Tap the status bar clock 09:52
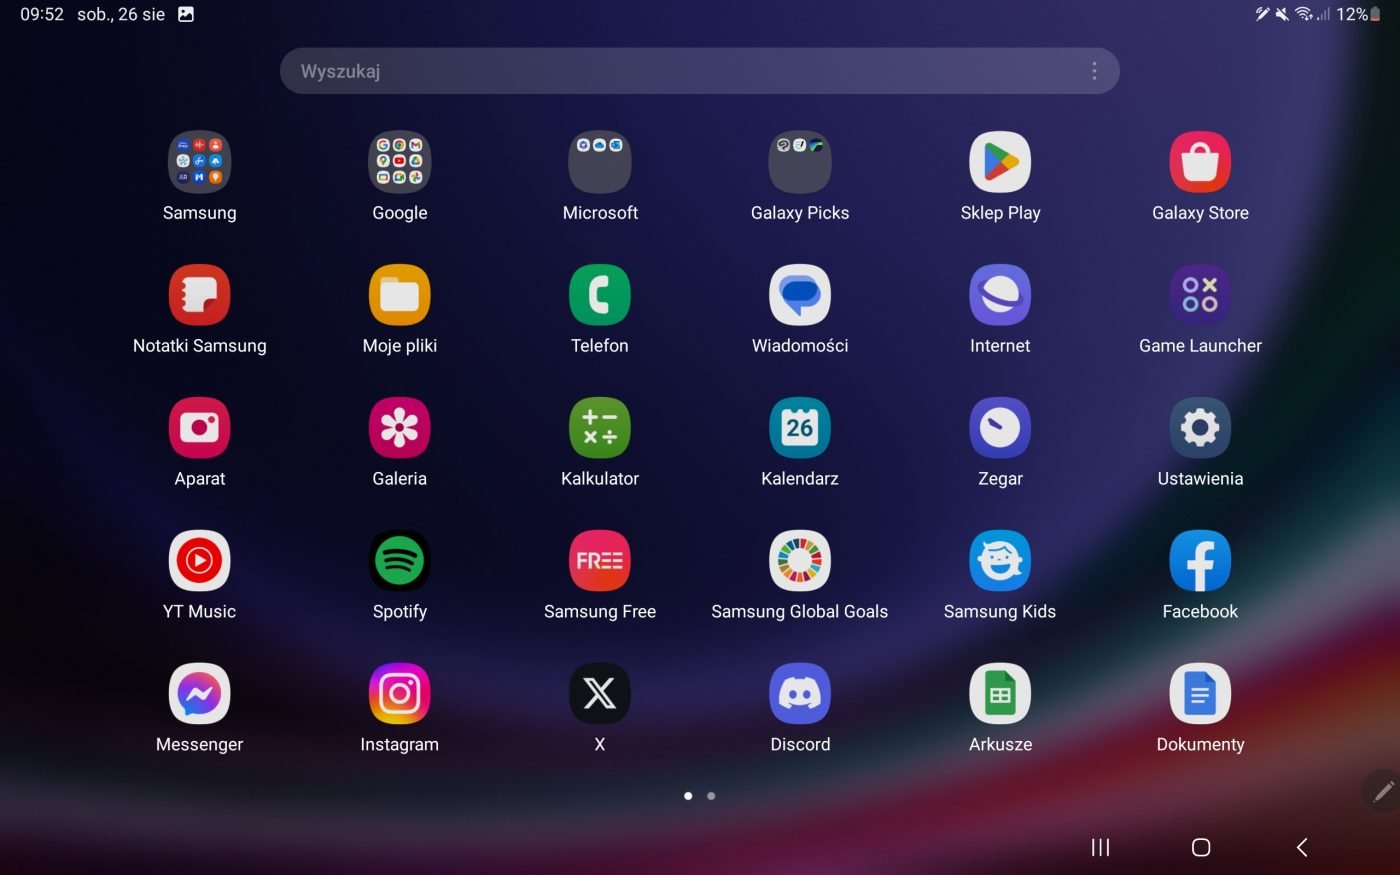 42,14
